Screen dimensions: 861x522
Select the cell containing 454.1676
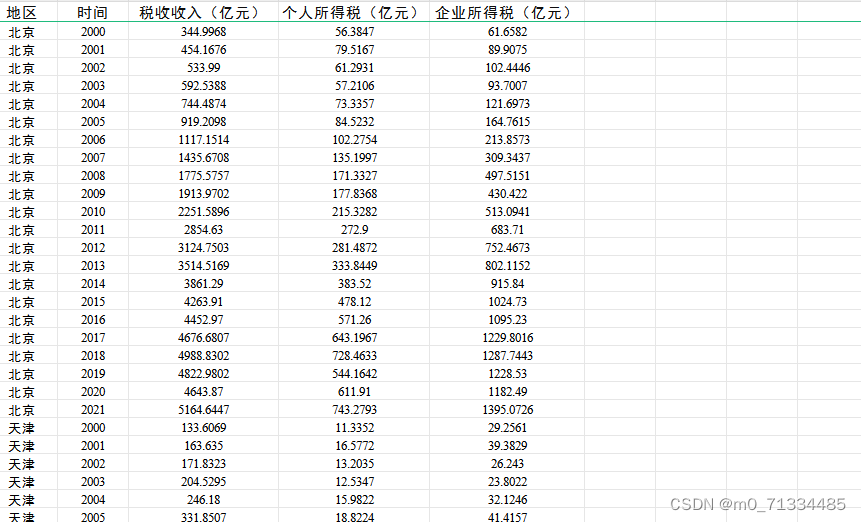coord(204,50)
